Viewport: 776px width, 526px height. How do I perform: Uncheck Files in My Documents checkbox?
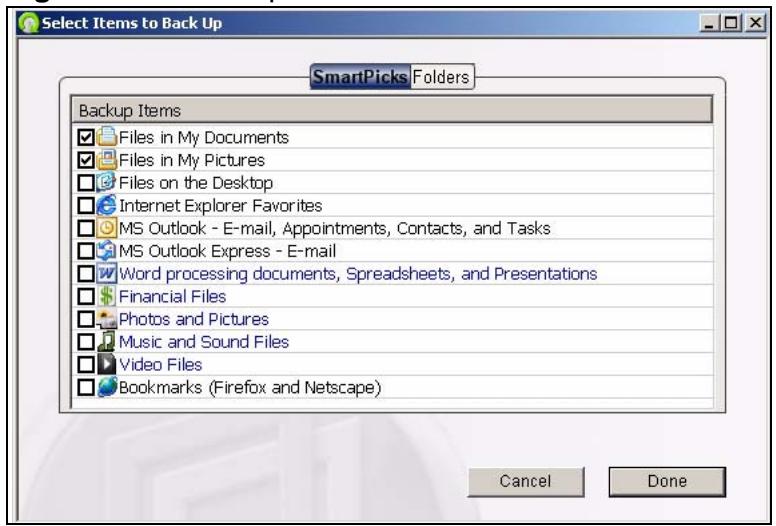[86, 137]
